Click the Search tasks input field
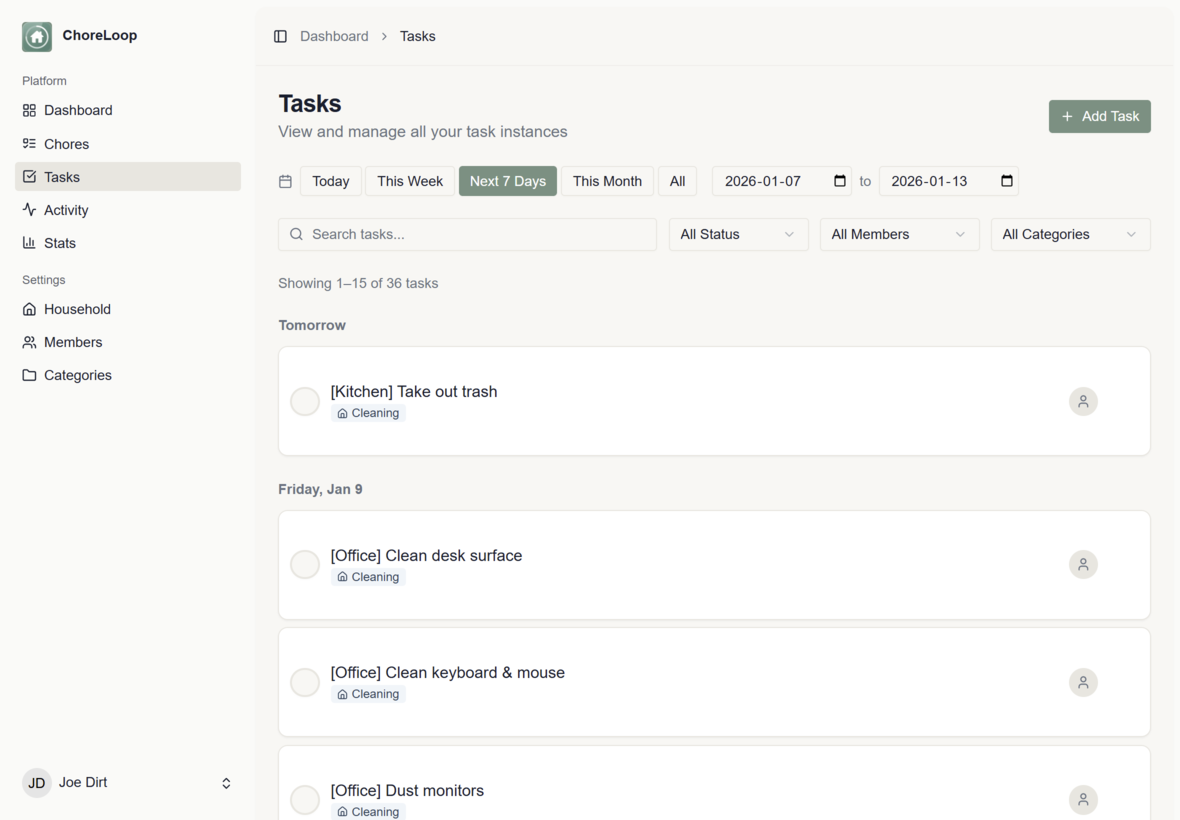The height and width of the screenshot is (820, 1180). pos(467,234)
